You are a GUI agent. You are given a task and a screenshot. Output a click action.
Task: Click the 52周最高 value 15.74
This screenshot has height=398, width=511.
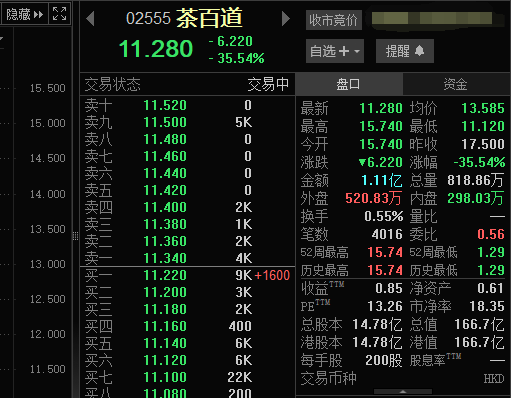coord(385,252)
